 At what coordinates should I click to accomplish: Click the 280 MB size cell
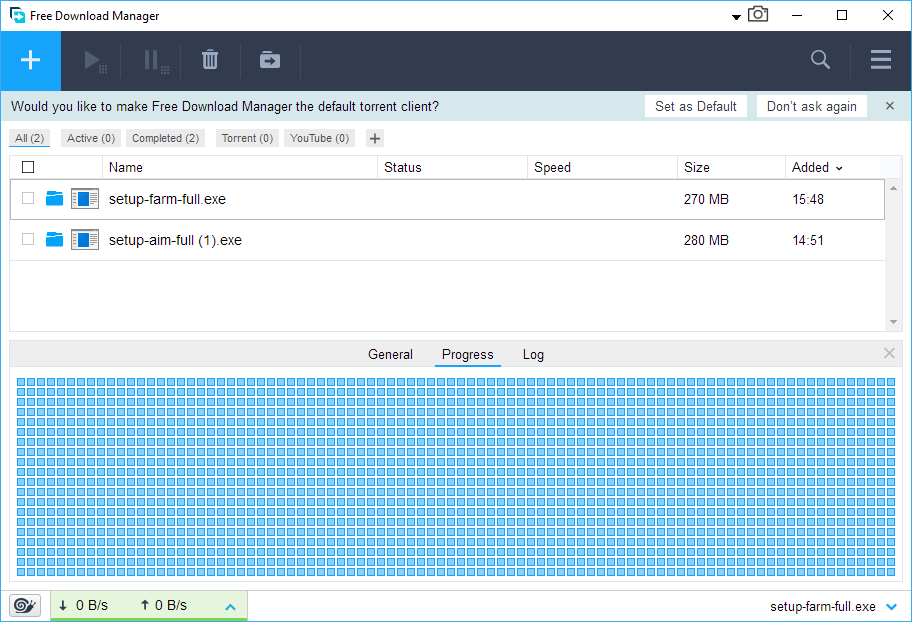point(706,240)
